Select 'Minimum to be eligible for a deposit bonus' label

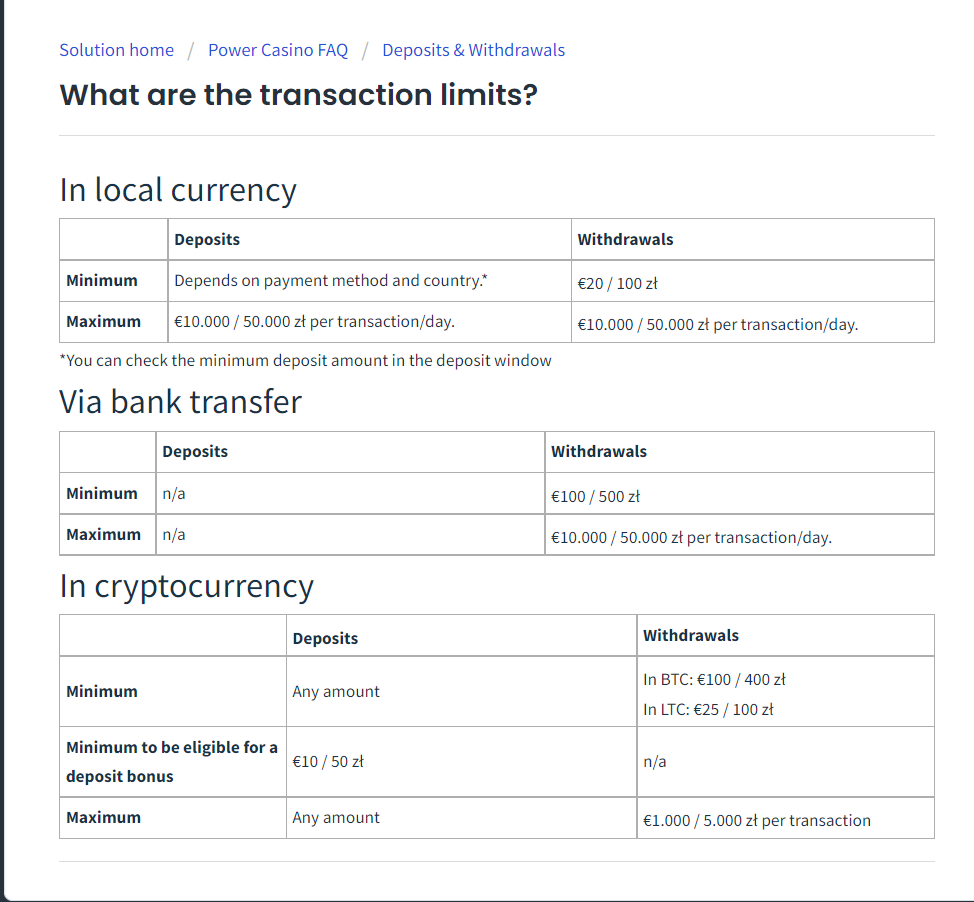tap(172, 762)
